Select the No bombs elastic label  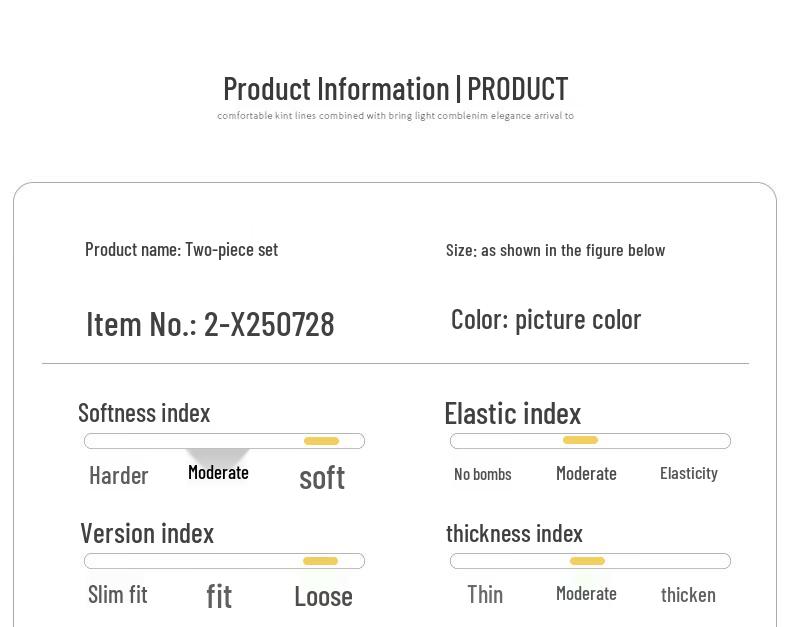[x=483, y=474]
